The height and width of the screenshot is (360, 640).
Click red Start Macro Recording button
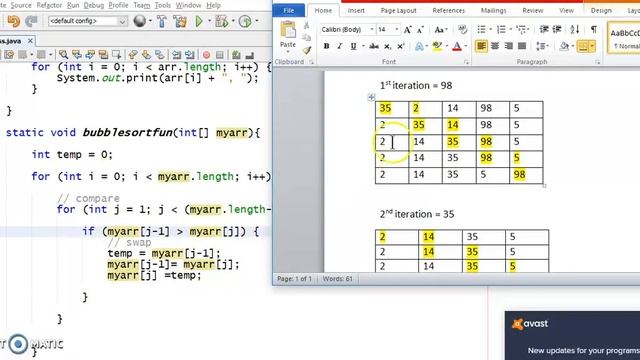click(207, 55)
